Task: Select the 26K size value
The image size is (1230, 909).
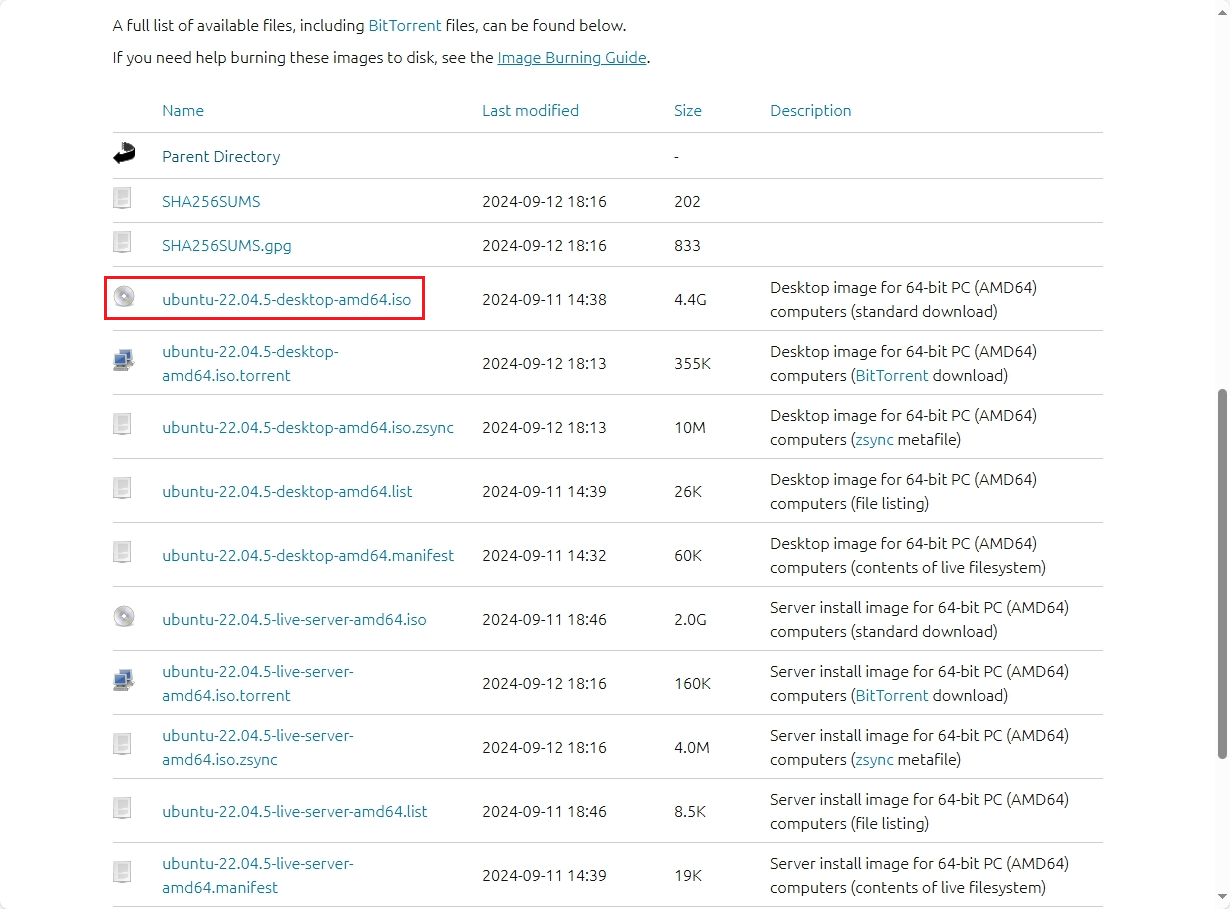Action: [x=688, y=492]
